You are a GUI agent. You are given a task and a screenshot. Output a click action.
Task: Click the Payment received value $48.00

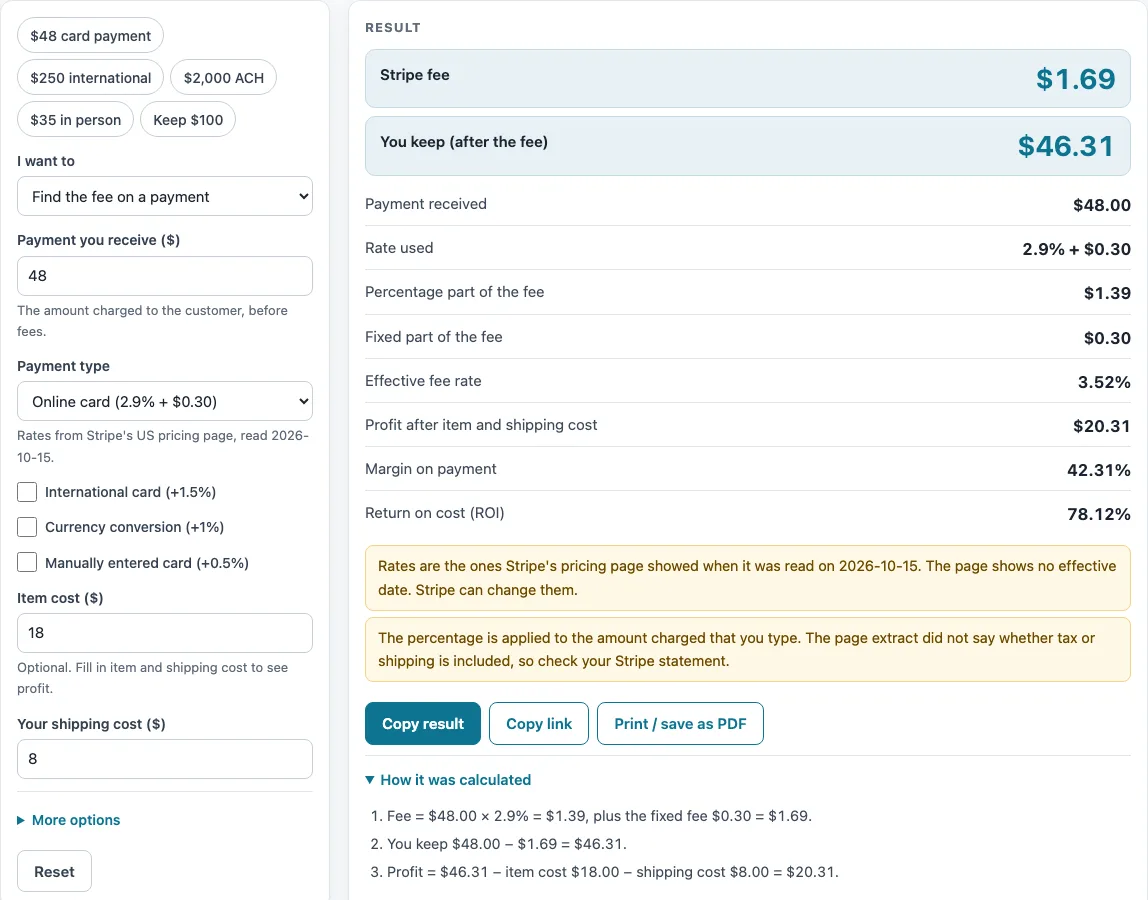pos(1102,205)
